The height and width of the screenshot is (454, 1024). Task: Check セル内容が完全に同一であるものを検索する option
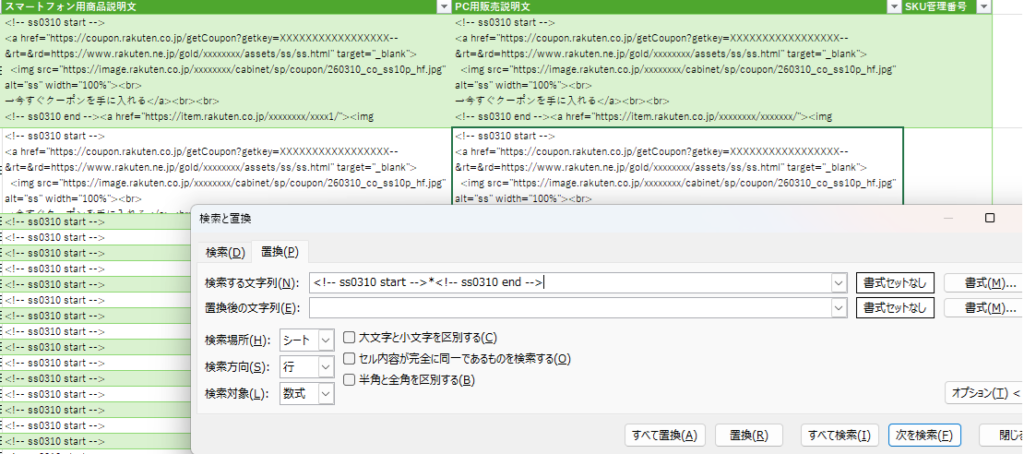pos(349,358)
